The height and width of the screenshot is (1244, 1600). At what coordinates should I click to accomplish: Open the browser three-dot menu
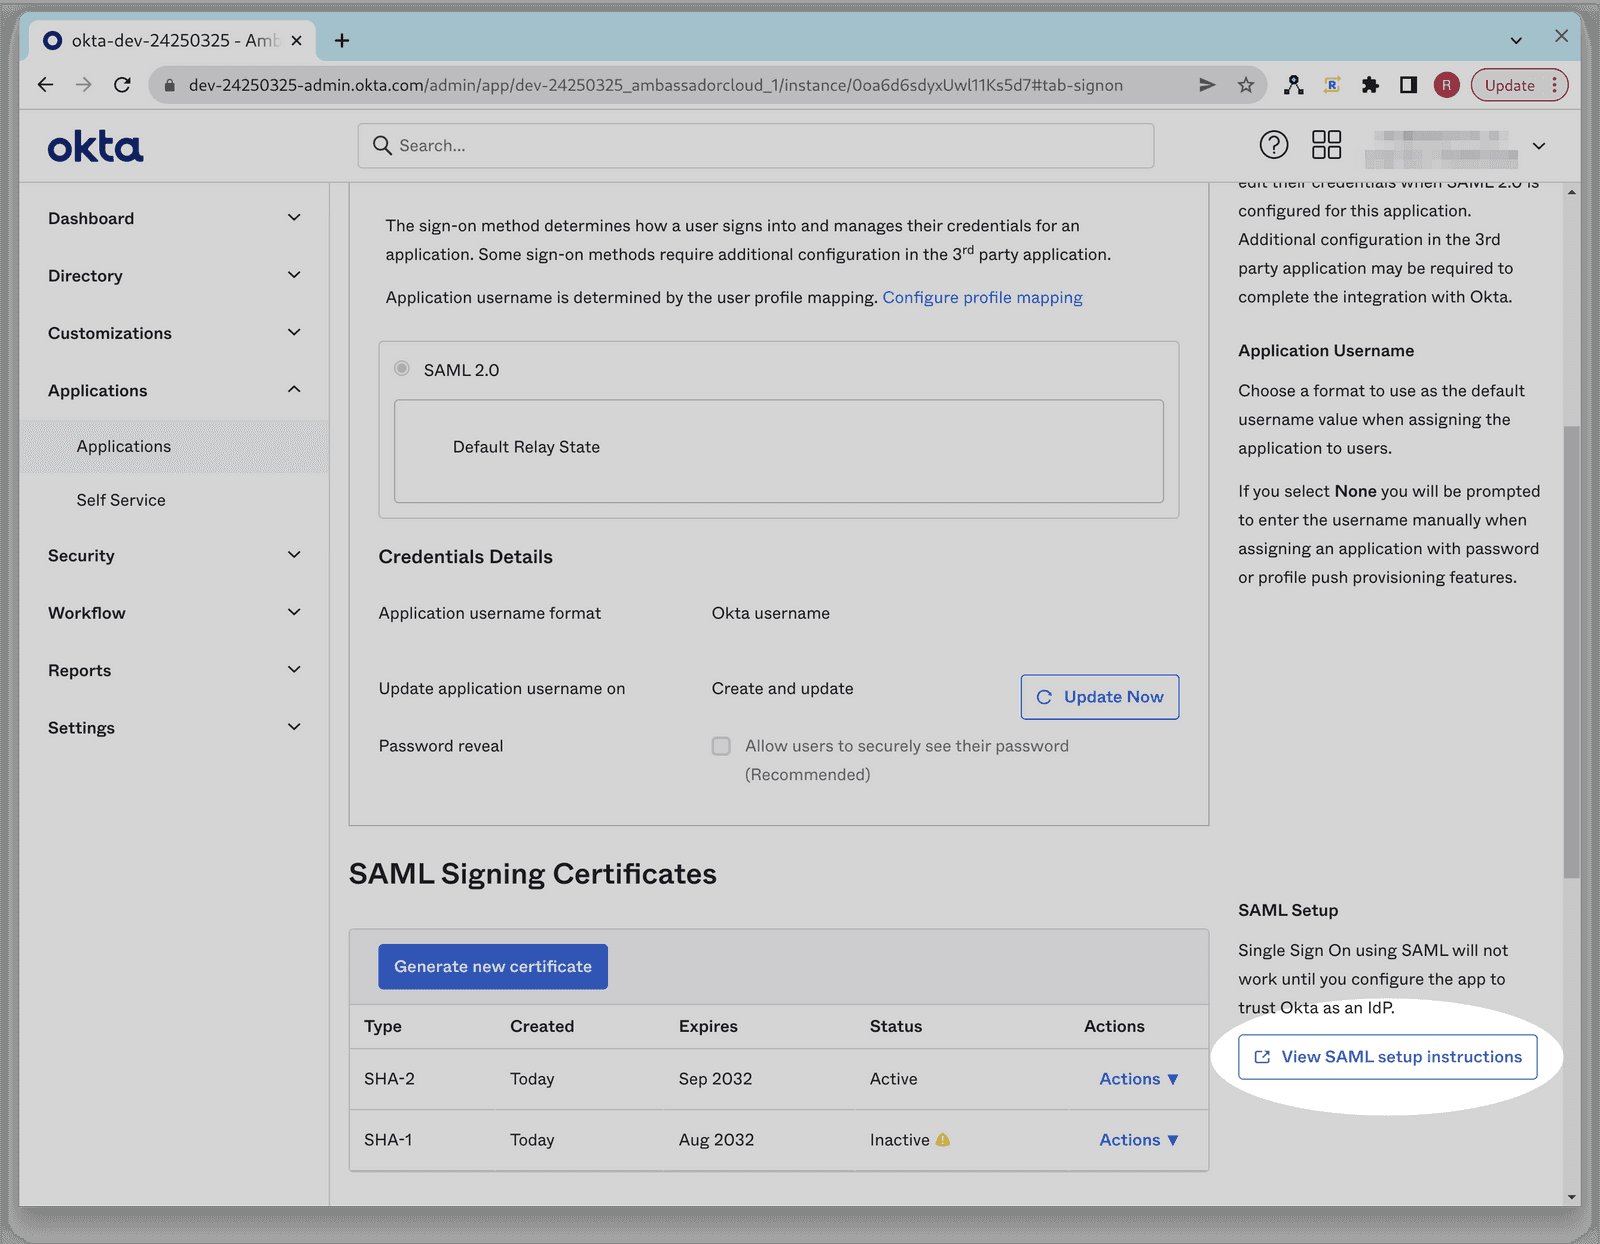point(1554,85)
